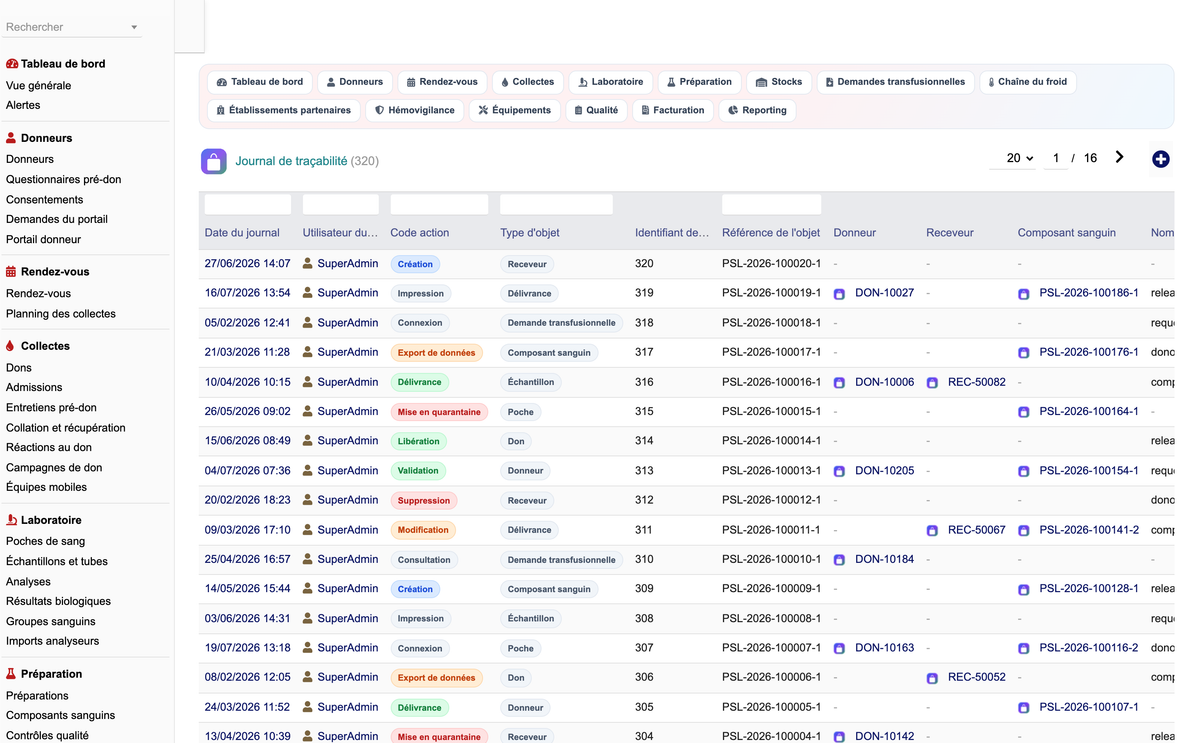Click the Suppression badge in row 312
Image resolution: width=1200 pixels, height=743 pixels.
[424, 501]
